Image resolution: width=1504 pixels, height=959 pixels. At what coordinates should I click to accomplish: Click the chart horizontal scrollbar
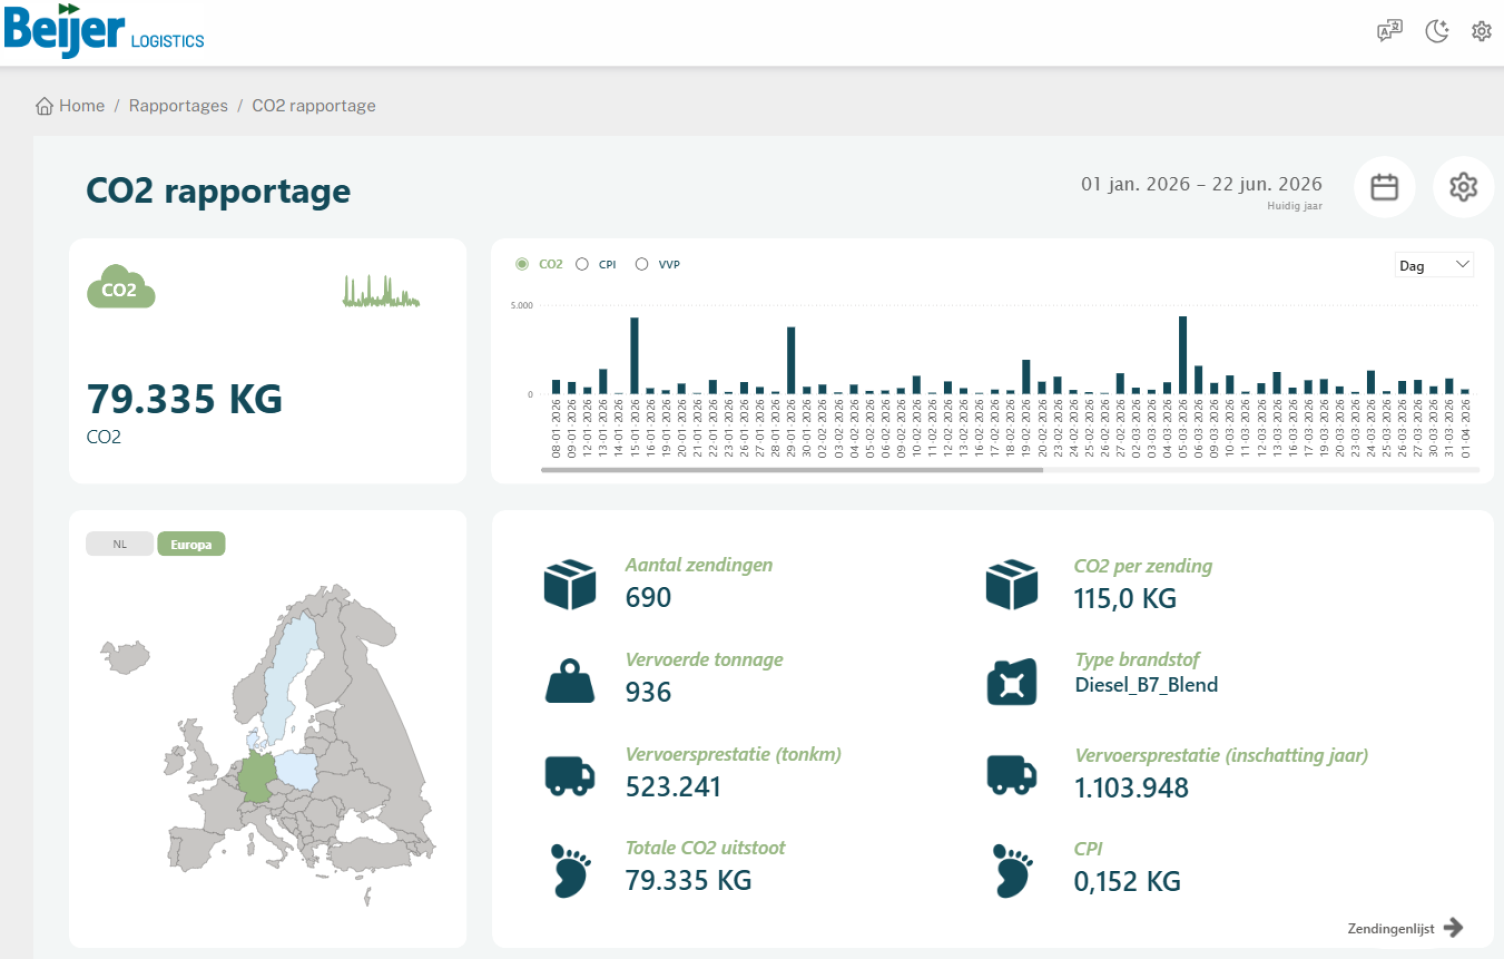click(x=792, y=470)
